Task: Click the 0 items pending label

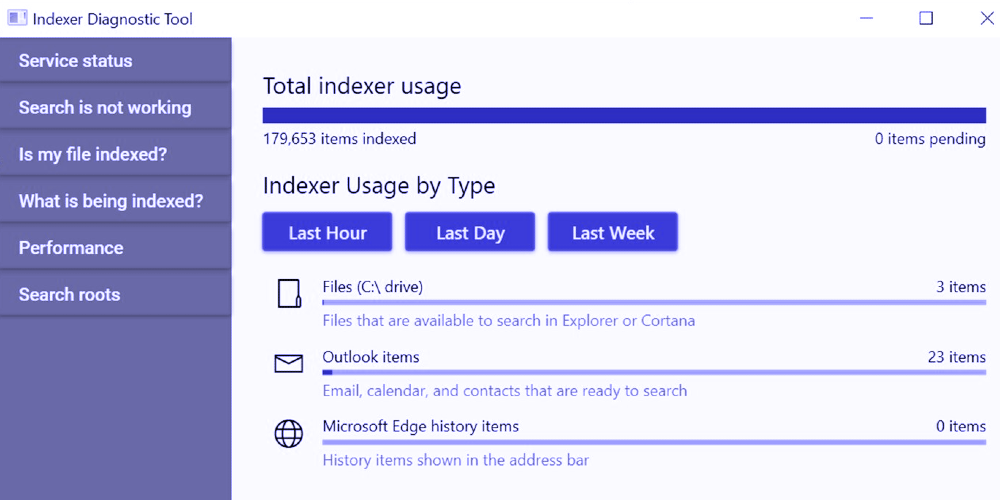Action: [x=930, y=139]
